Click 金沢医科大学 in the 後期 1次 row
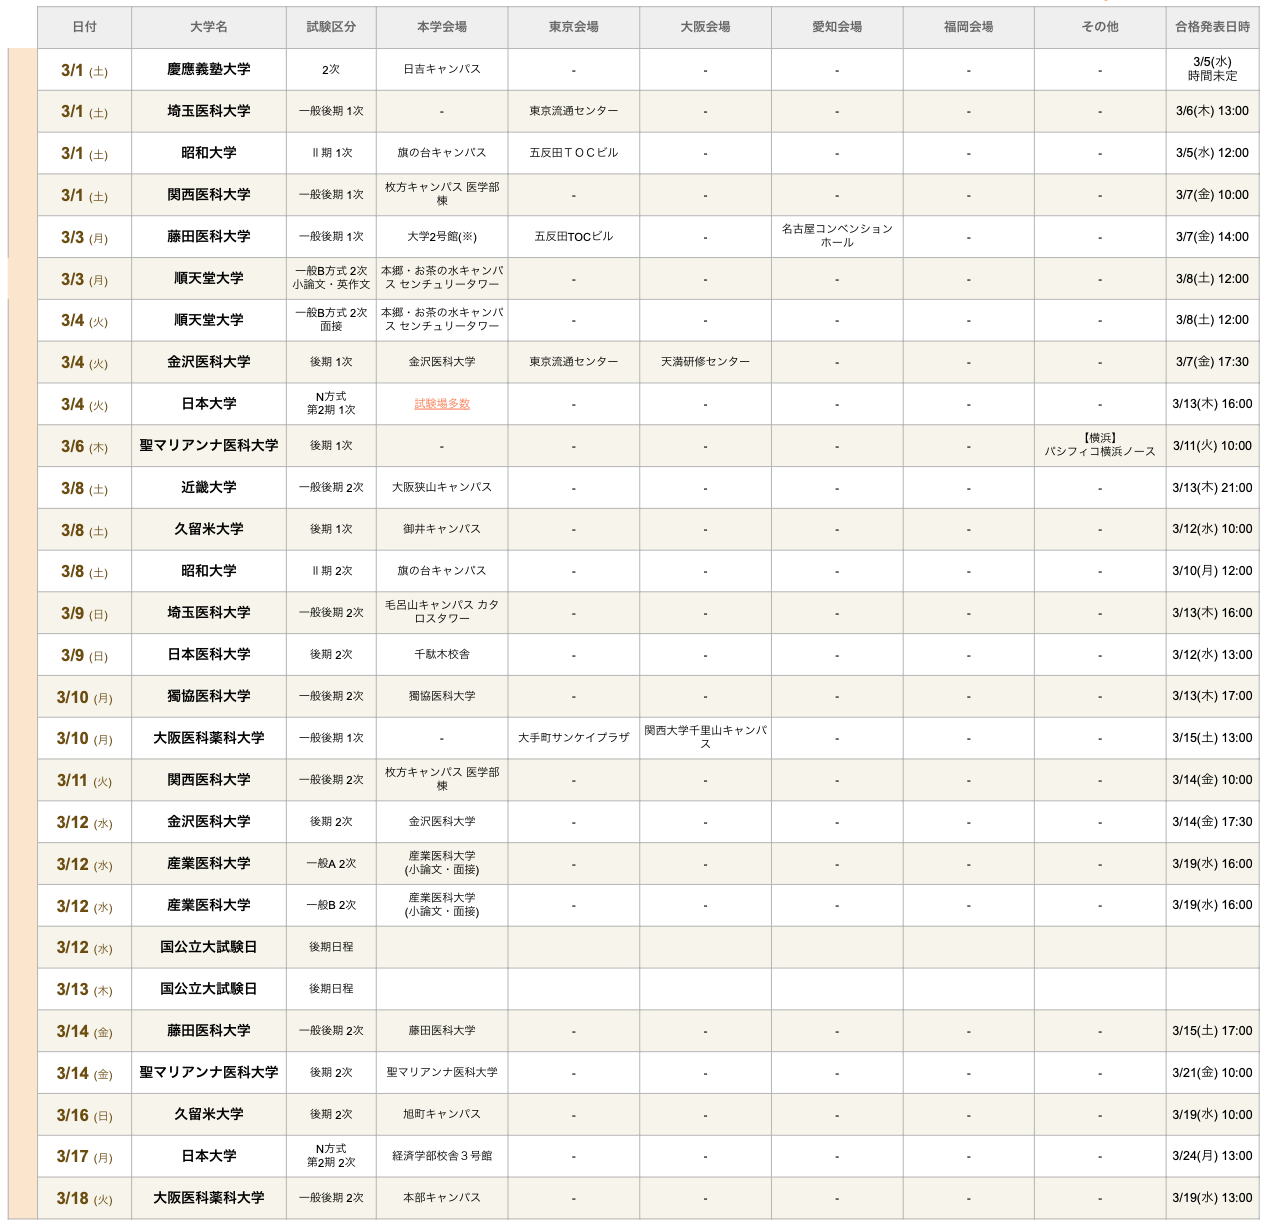Viewport: 1270px width, 1226px height. (209, 362)
